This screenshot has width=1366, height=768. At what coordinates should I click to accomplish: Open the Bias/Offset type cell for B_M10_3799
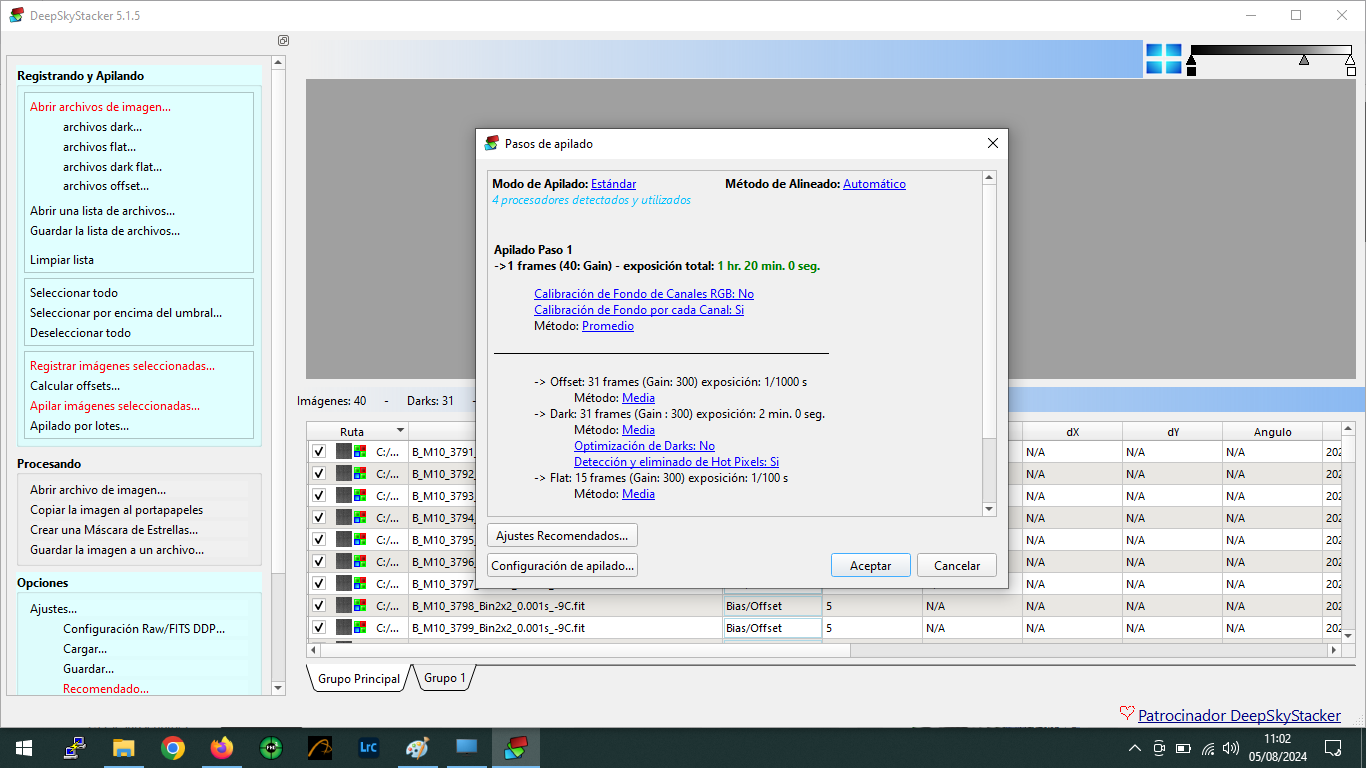pos(771,628)
